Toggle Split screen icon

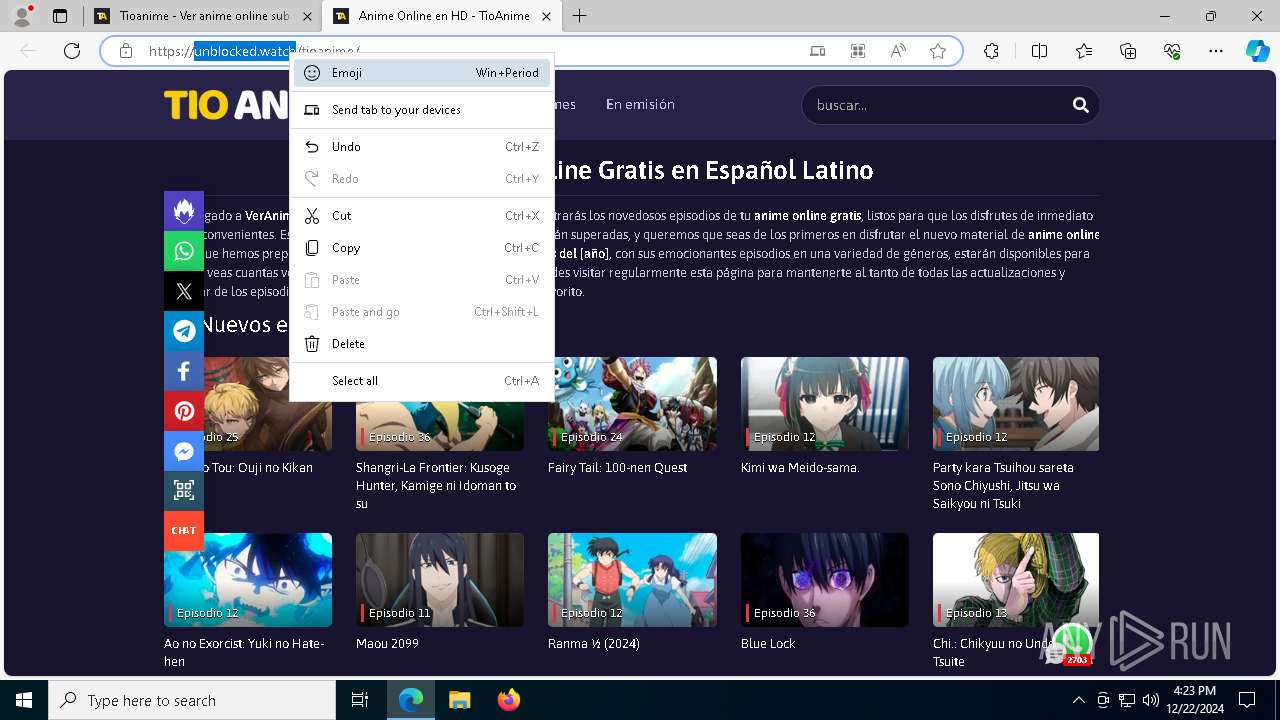coord(1039,51)
